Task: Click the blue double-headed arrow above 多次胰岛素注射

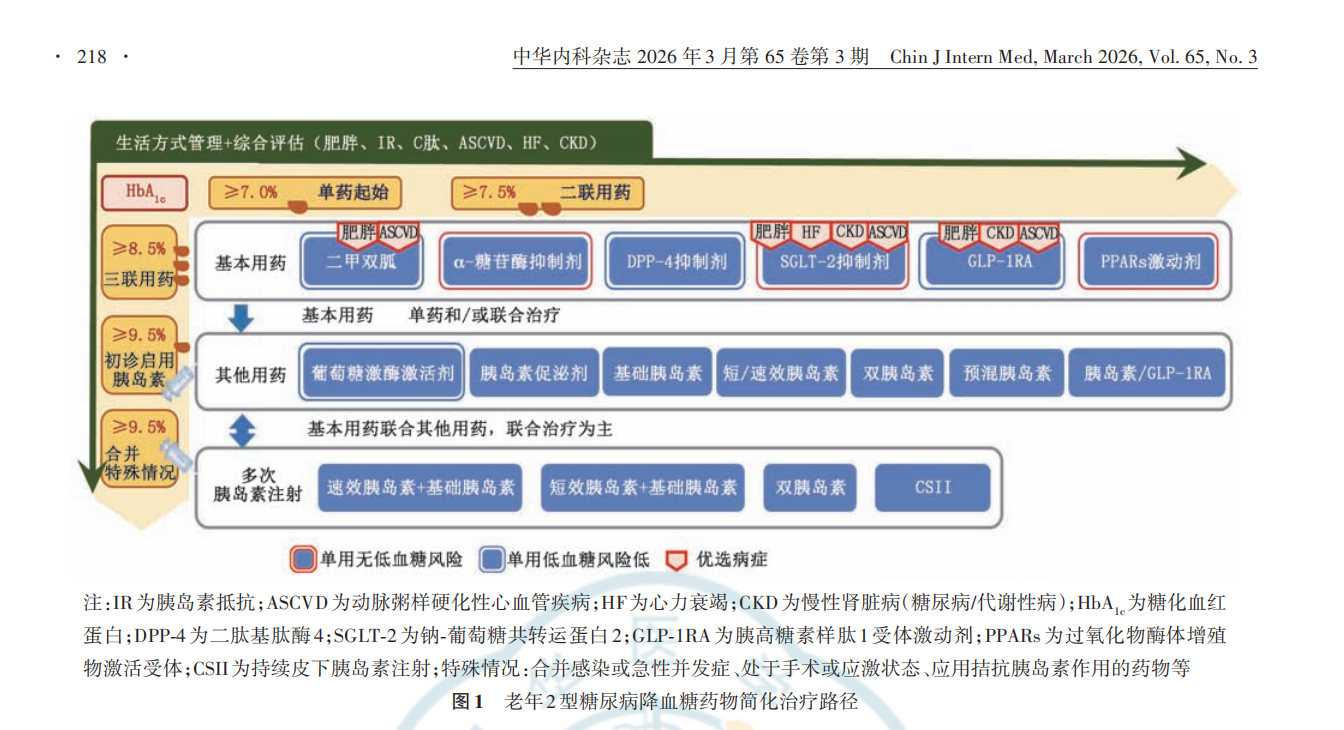Action: [x=243, y=430]
